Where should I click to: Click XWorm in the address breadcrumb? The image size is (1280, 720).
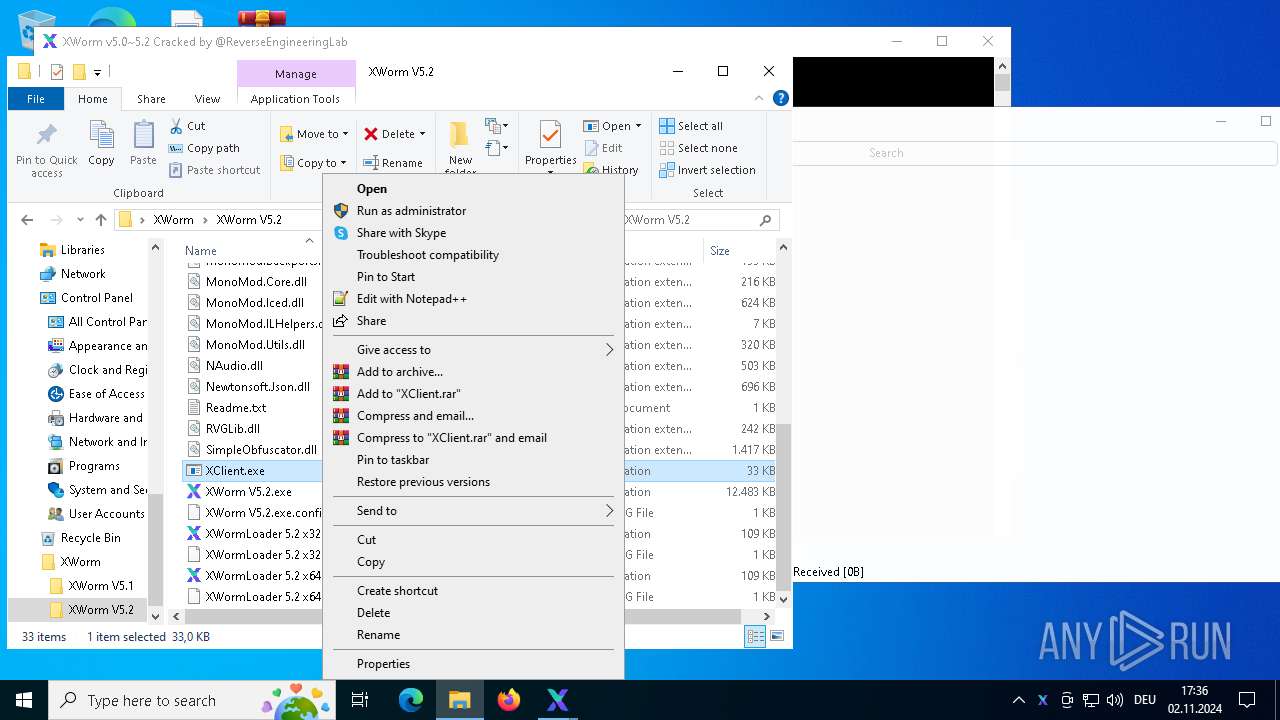click(x=173, y=220)
